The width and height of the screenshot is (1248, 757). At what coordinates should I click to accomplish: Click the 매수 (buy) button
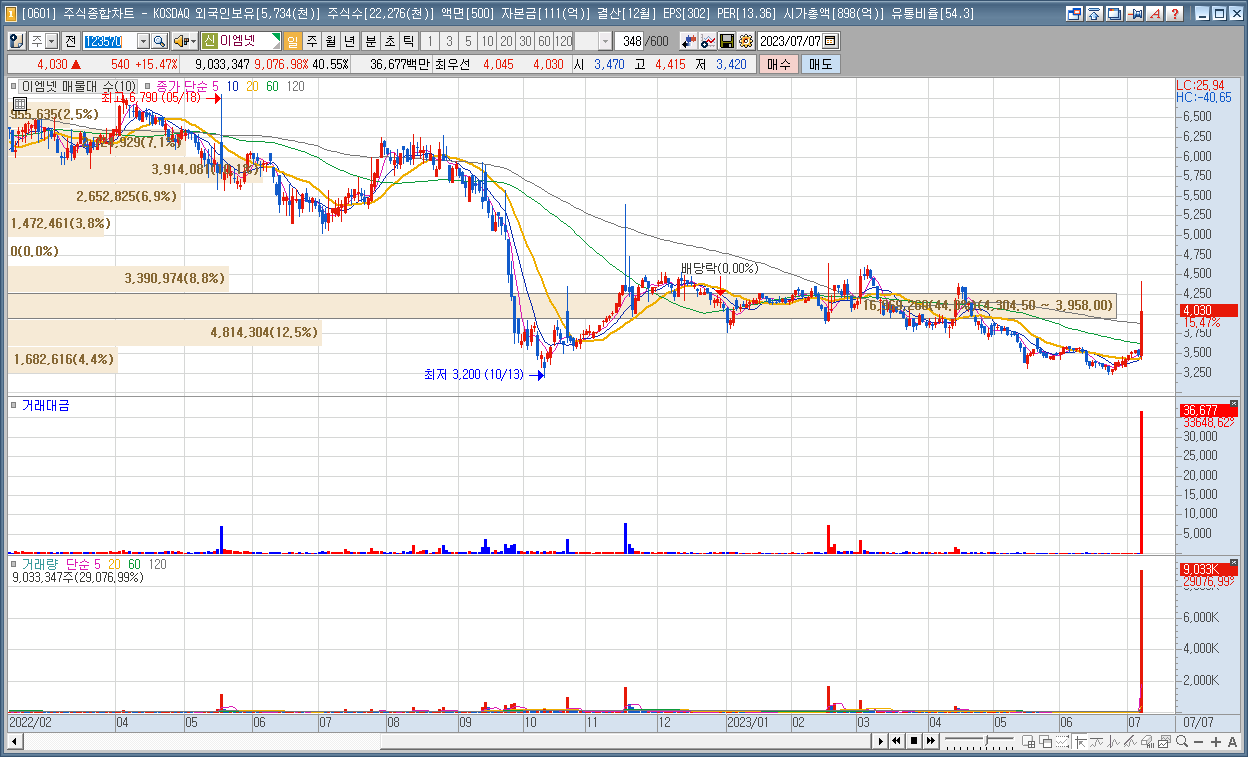click(778, 64)
